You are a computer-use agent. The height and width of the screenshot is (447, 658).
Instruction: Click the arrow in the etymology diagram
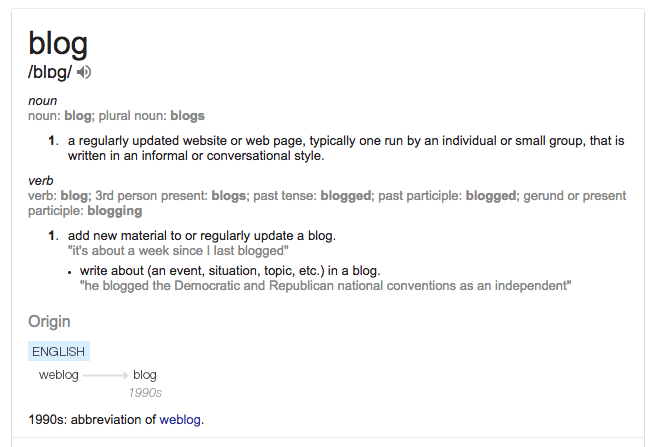point(105,375)
